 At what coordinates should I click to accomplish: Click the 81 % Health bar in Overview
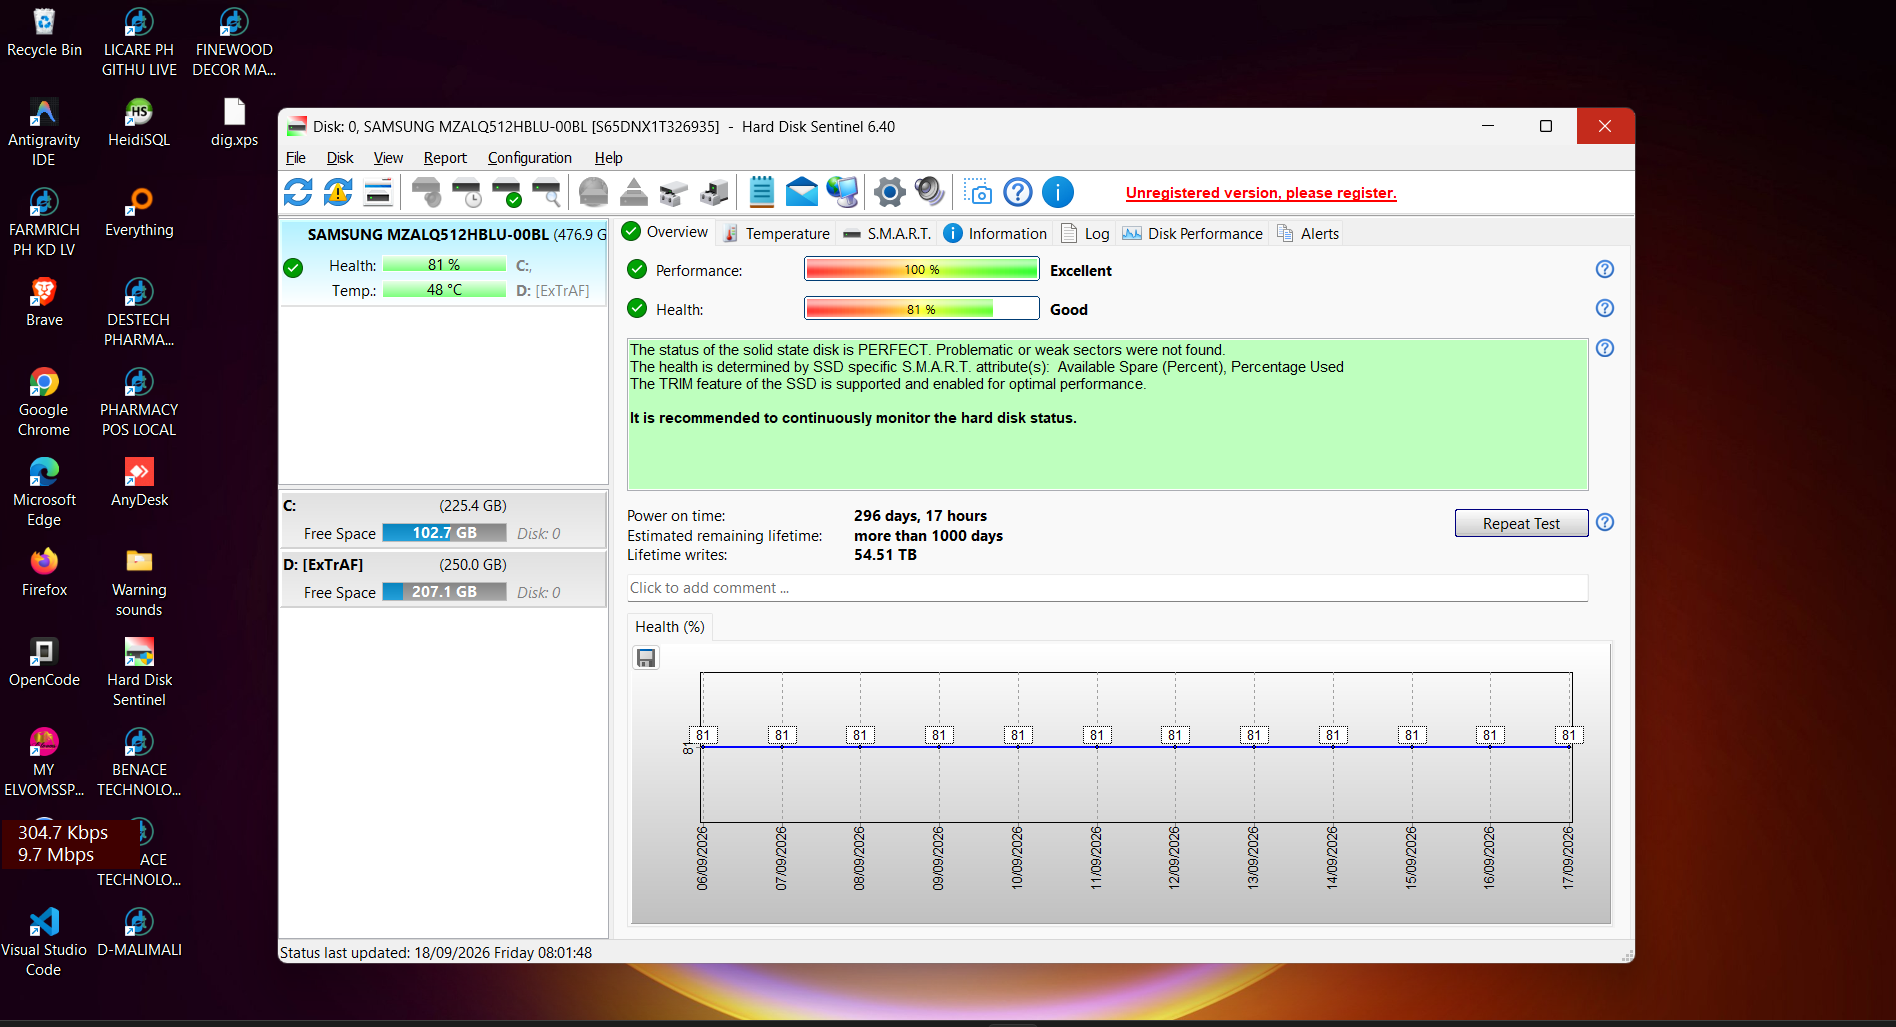922,309
